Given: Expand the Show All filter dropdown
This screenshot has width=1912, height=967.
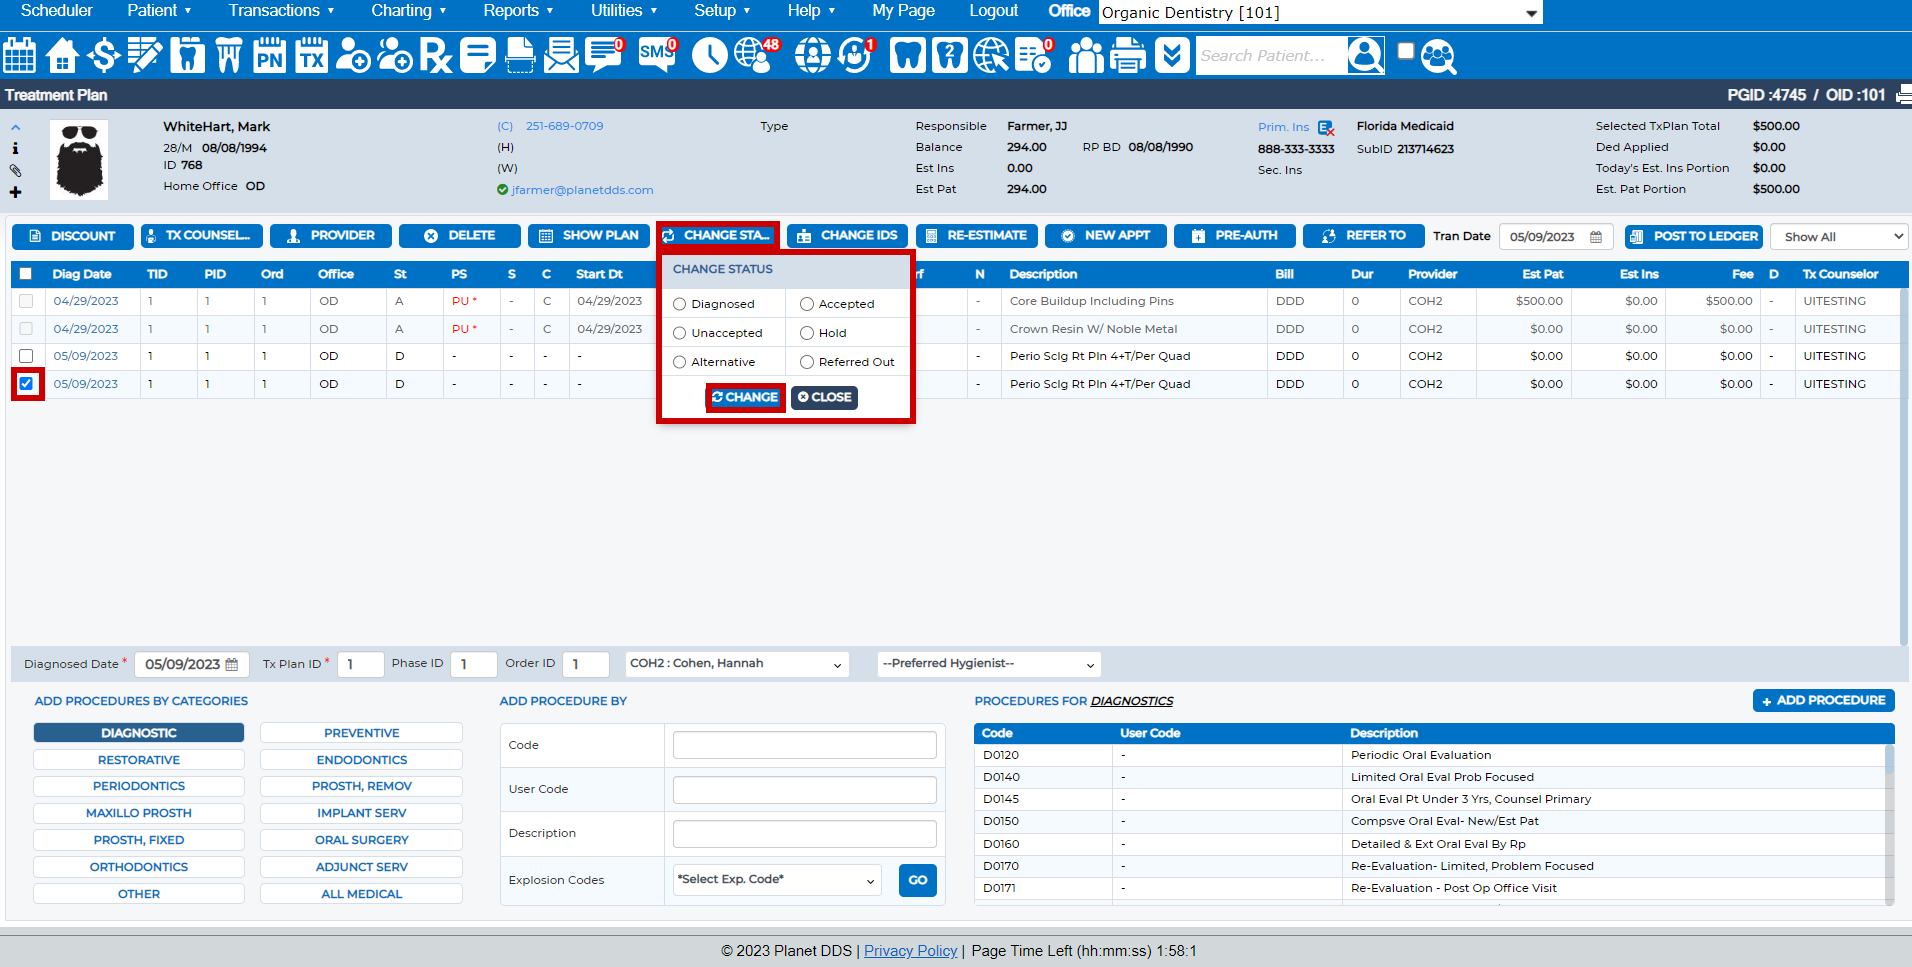Looking at the screenshot, I should click(x=1839, y=237).
